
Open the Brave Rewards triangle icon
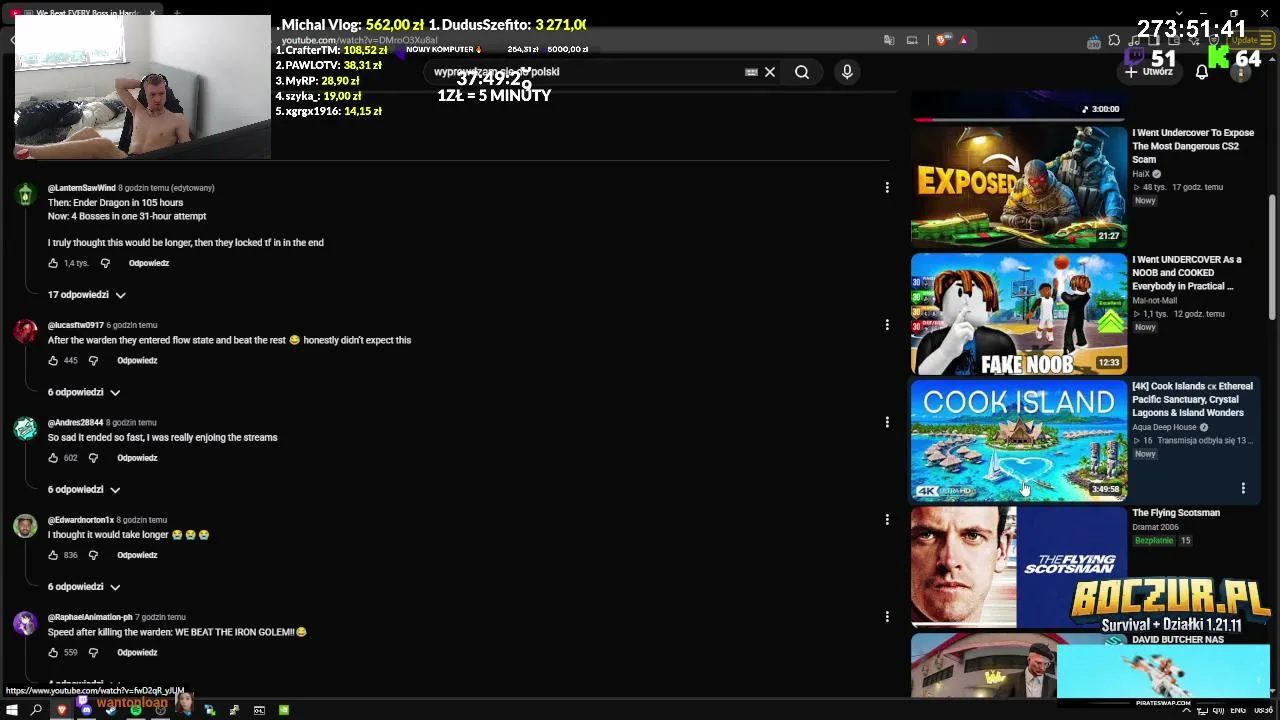(x=963, y=40)
